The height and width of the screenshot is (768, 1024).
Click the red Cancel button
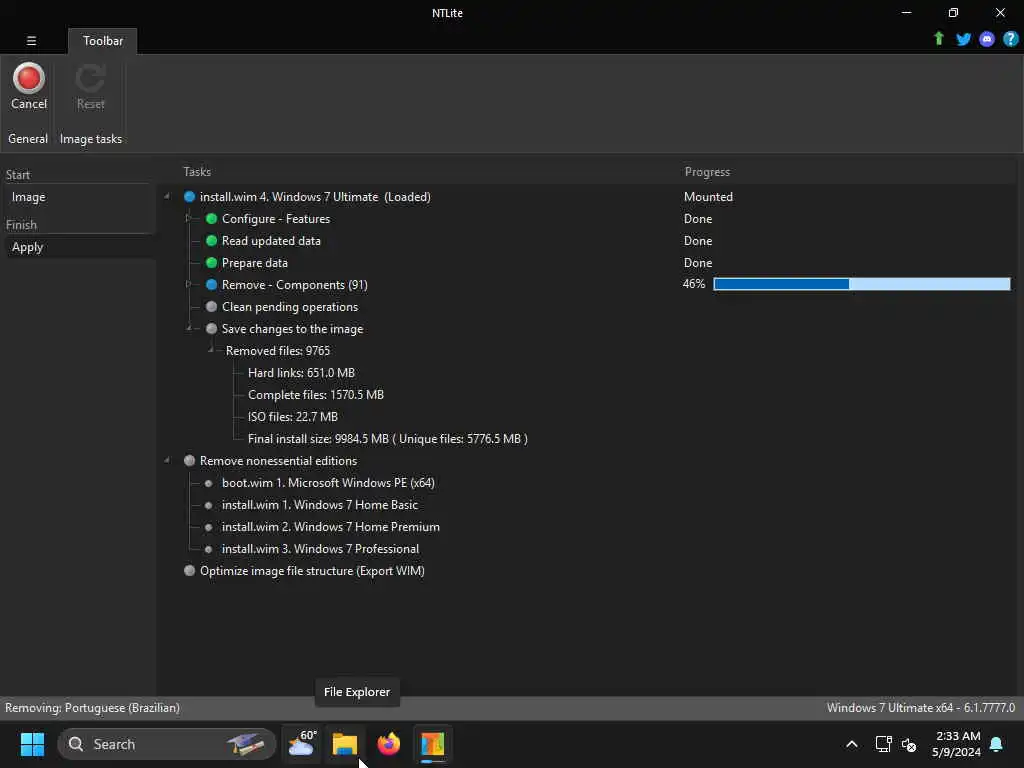tap(29, 86)
